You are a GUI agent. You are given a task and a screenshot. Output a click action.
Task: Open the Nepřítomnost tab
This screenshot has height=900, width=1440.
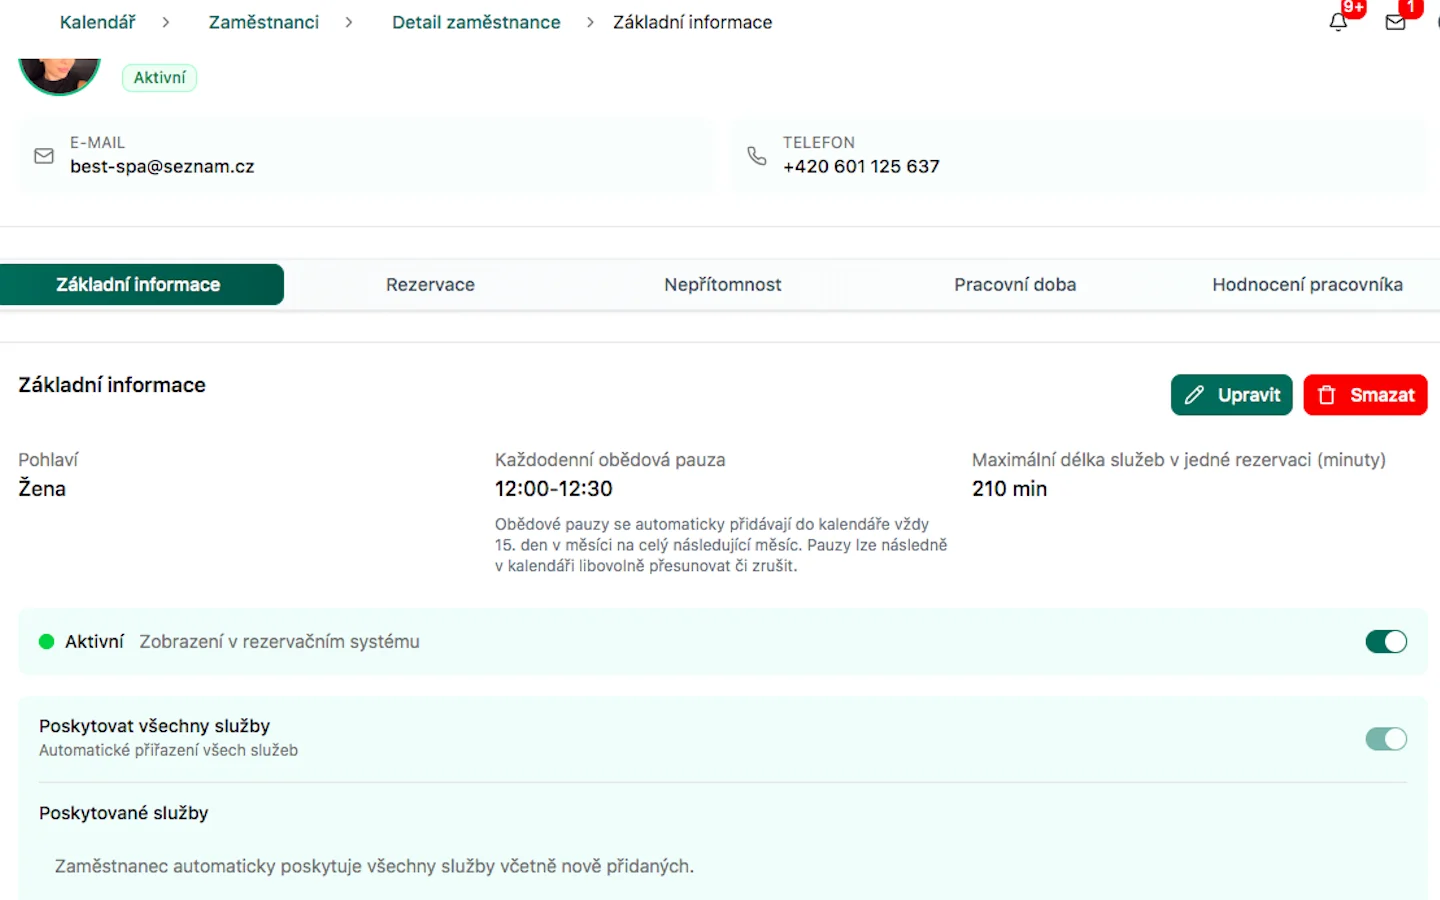click(x=722, y=285)
